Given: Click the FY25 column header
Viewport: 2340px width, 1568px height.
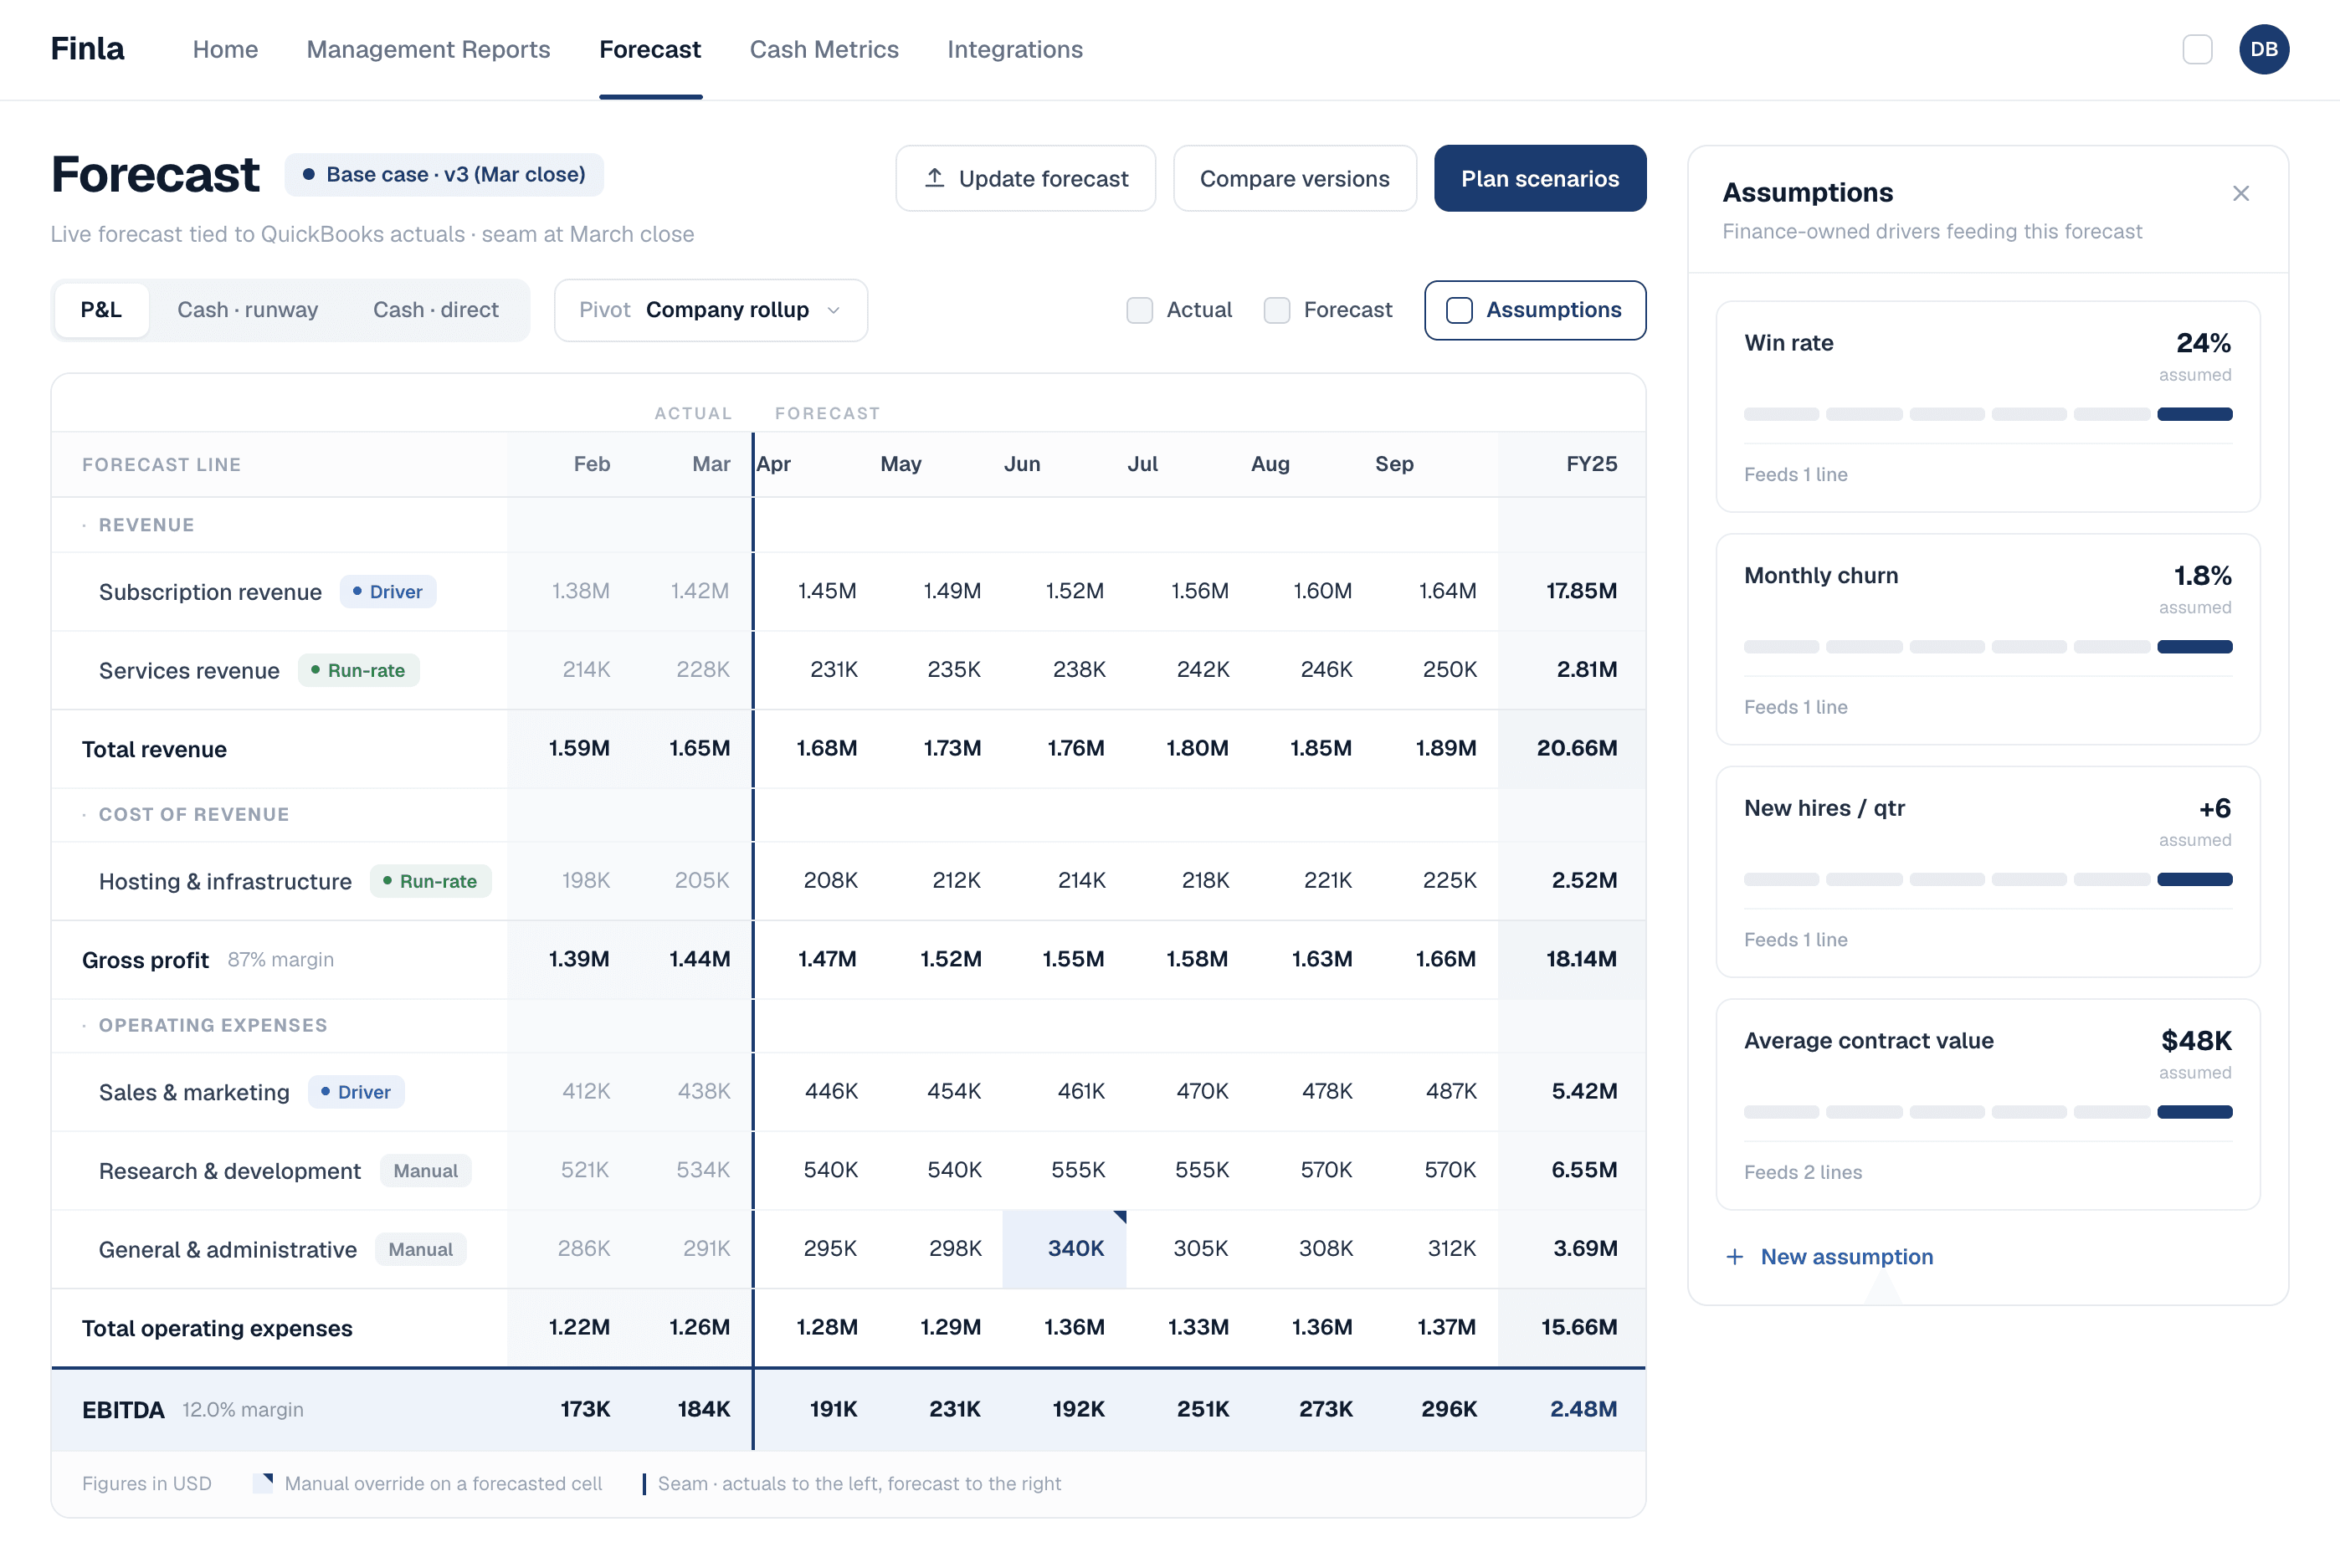Looking at the screenshot, I should pyautogui.click(x=1591, y=464).
